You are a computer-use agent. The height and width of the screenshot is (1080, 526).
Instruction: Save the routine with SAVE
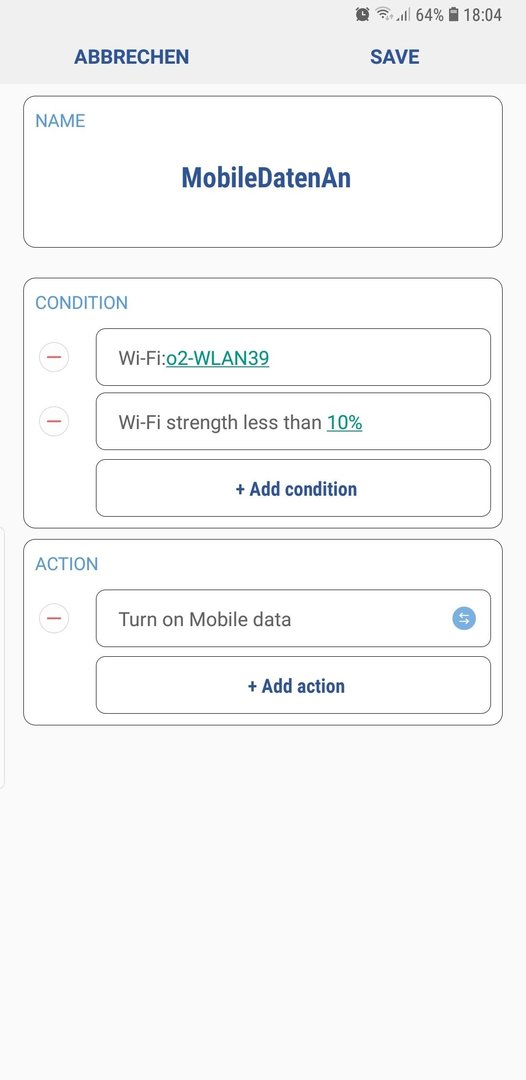(x=394, y=56)
